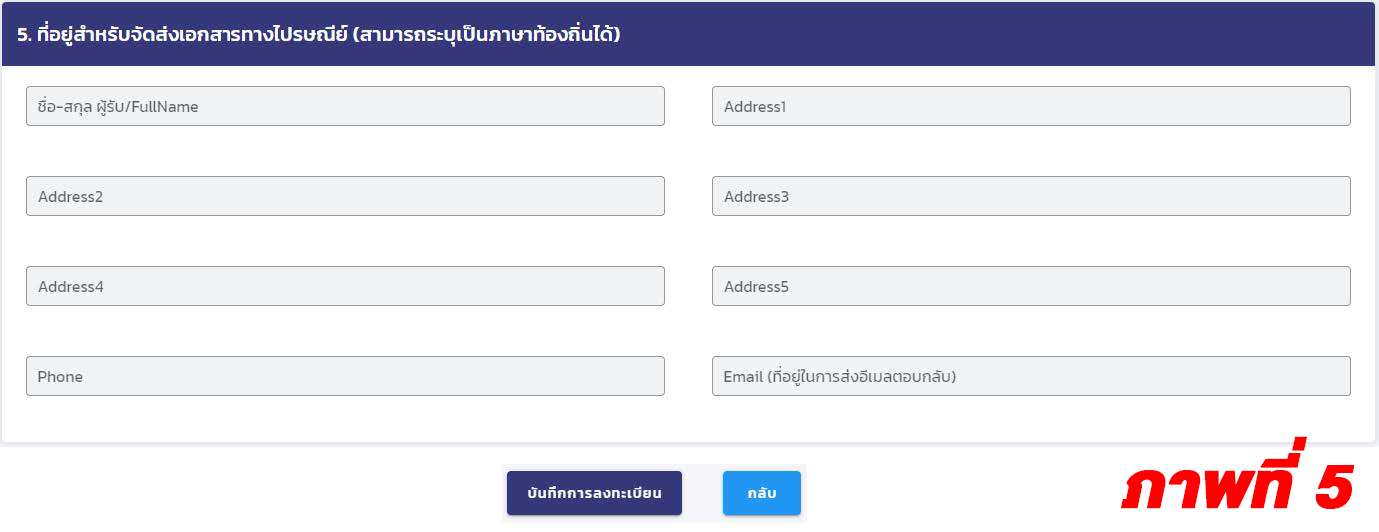Click the gray strip between the two buttons
The width and height of the screenshot is (1379, 532).
click(x=702, y=493)
